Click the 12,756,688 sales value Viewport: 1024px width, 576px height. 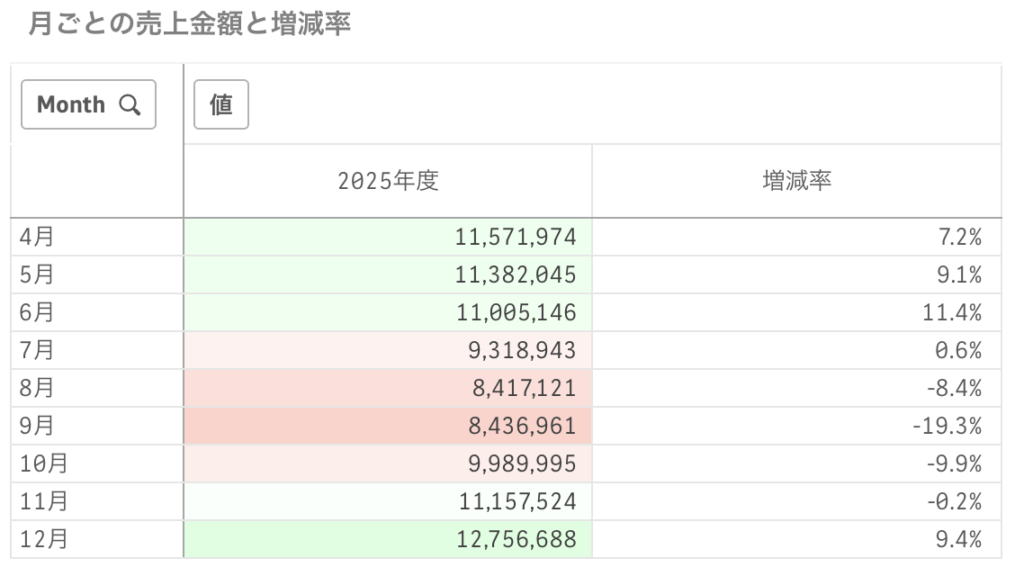coord(515,540)
